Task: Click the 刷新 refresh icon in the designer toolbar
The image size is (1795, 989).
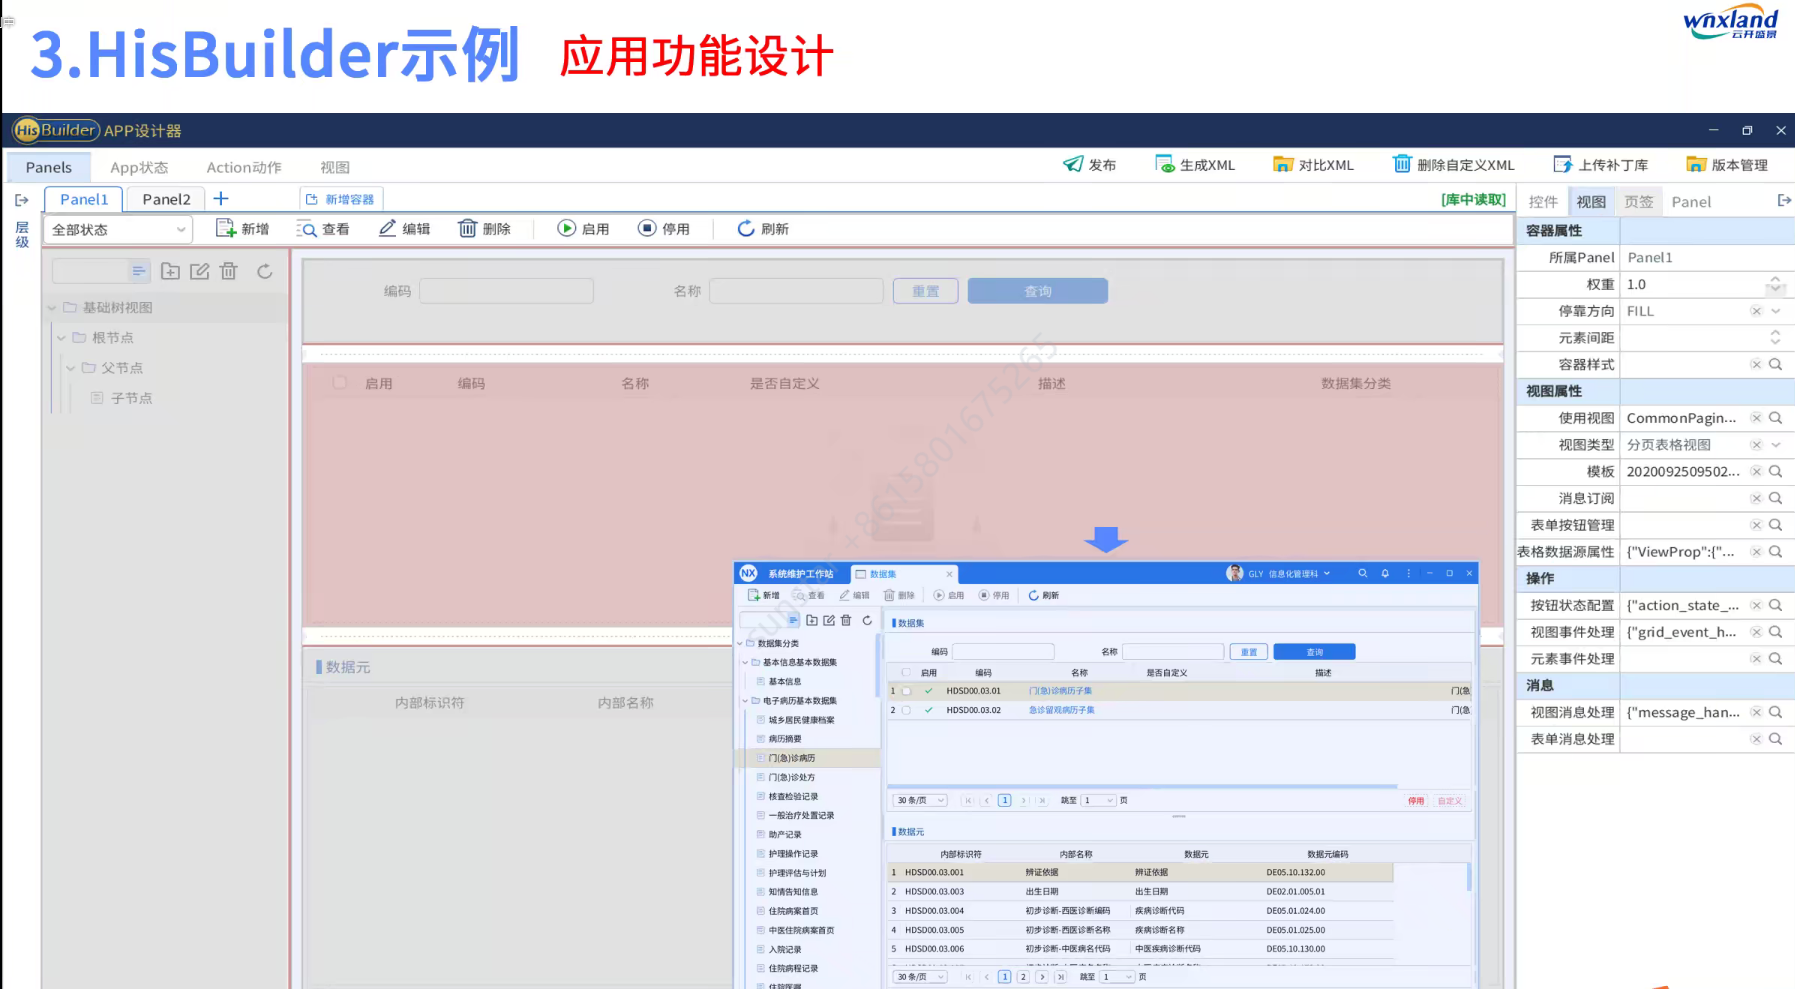Action: (746, 228)
